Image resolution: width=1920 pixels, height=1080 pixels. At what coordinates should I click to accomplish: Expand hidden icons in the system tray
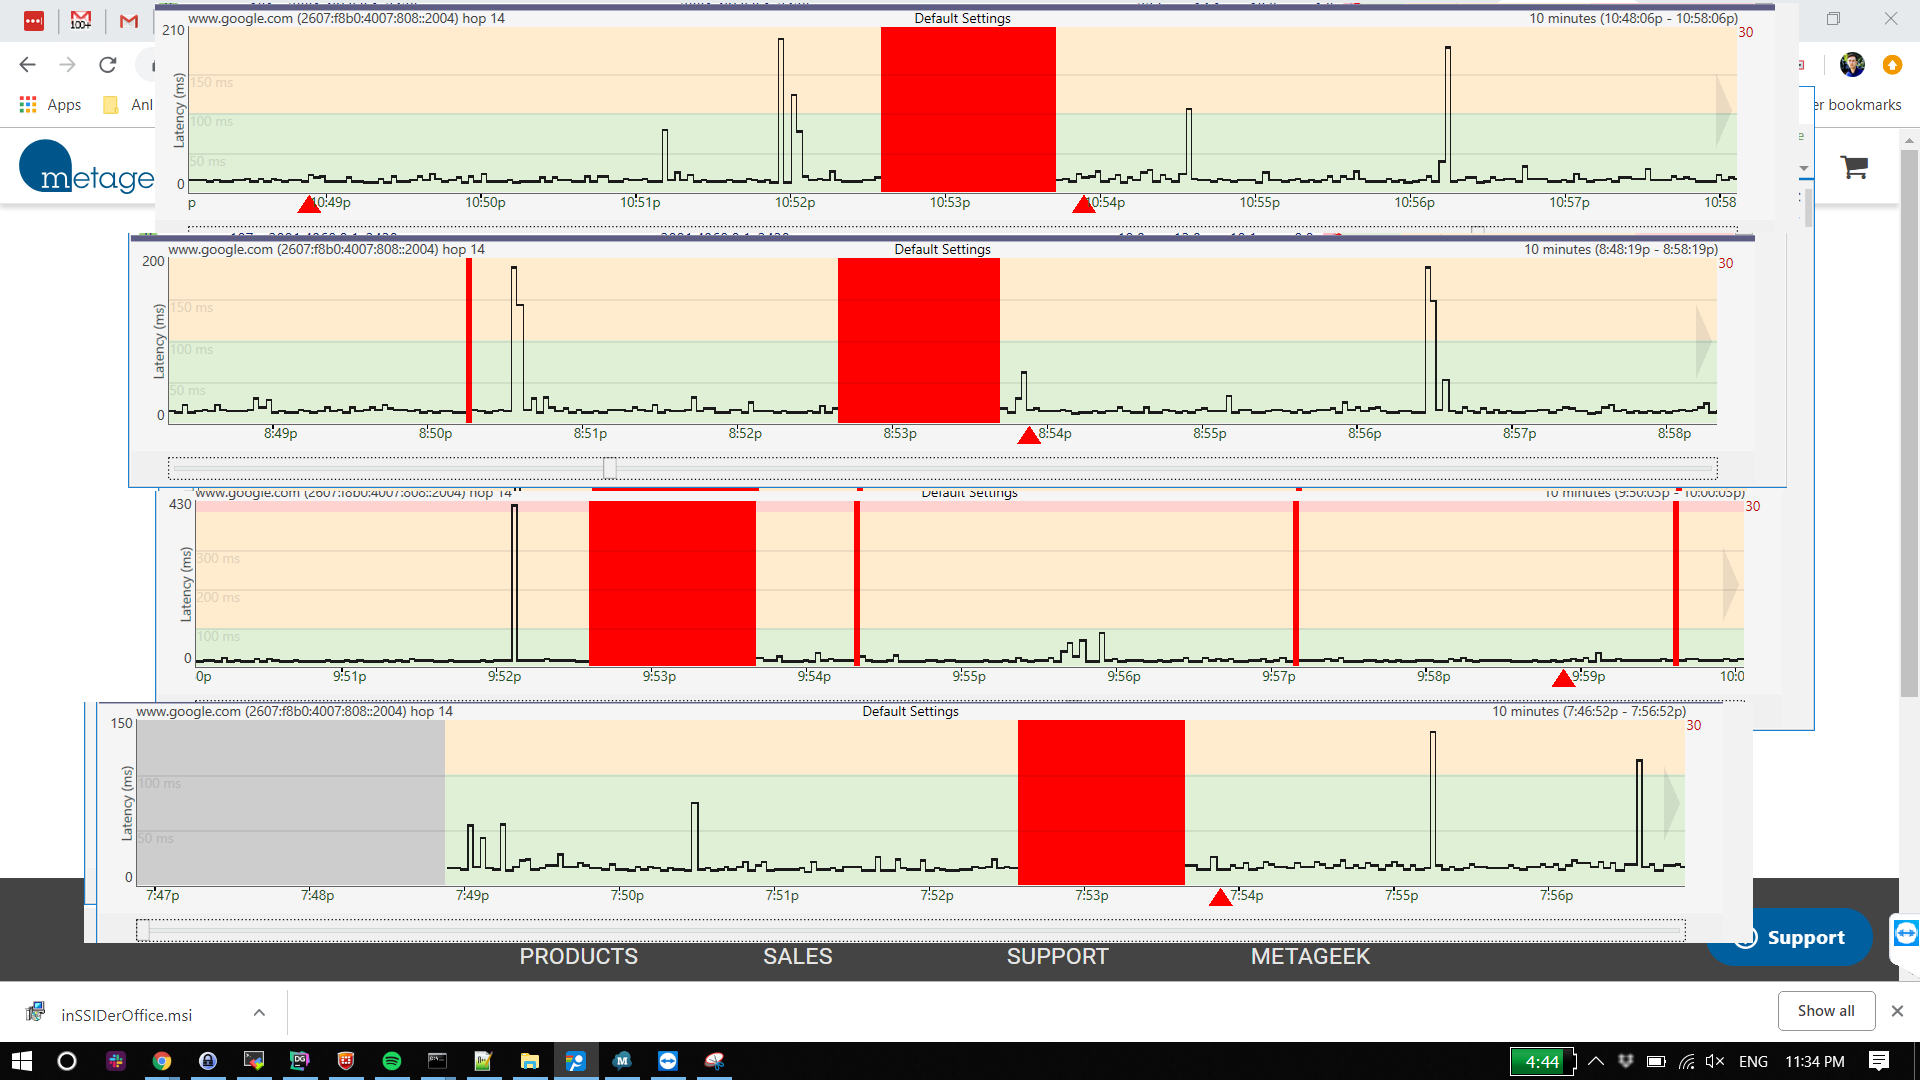(x=1596, y=1061)
